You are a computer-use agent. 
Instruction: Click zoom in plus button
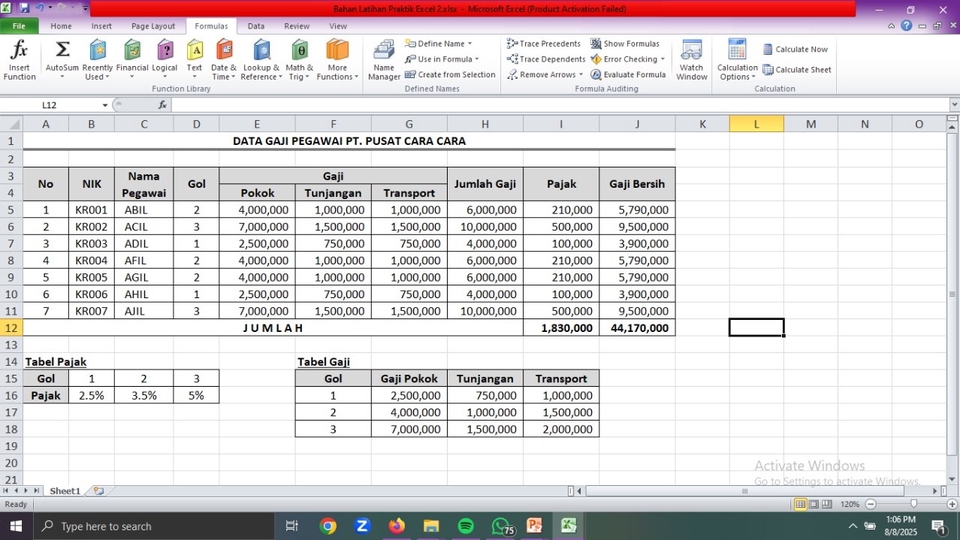pyautogui.click(x=952, y=504)
